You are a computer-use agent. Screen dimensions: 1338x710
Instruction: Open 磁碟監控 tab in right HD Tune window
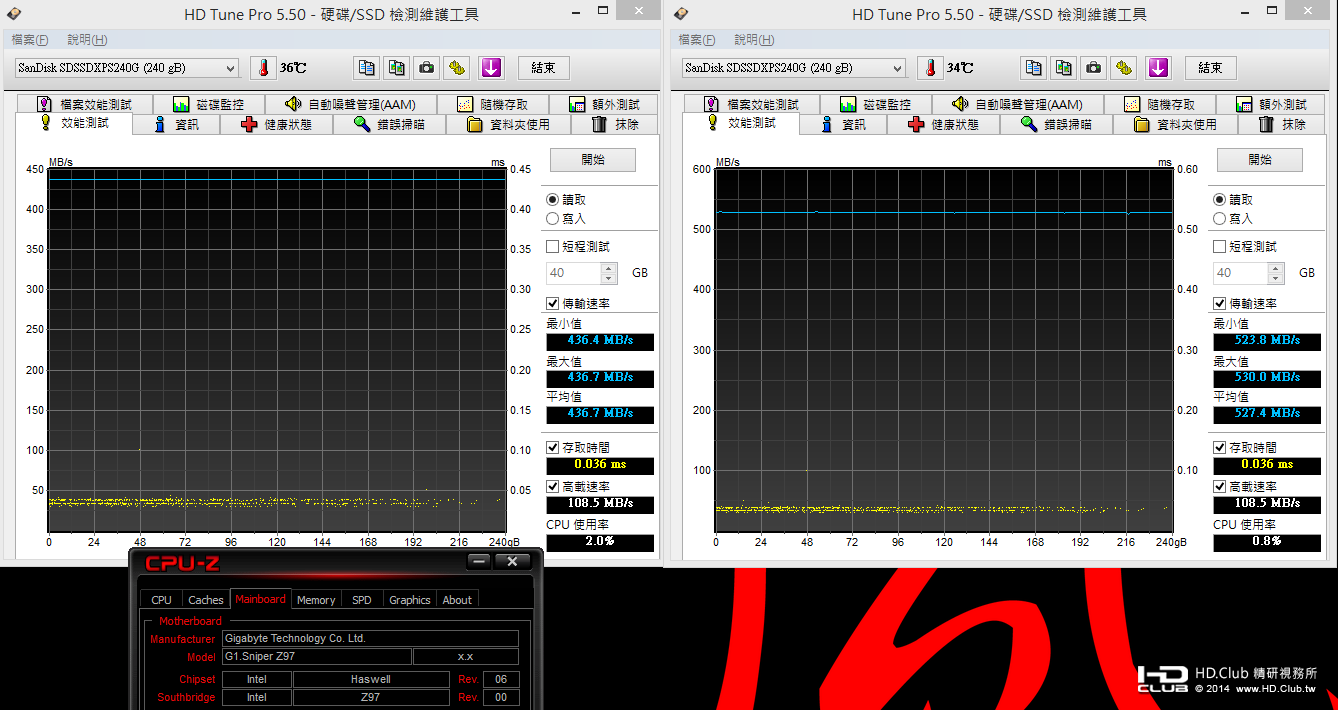click(x=876, y=104)
